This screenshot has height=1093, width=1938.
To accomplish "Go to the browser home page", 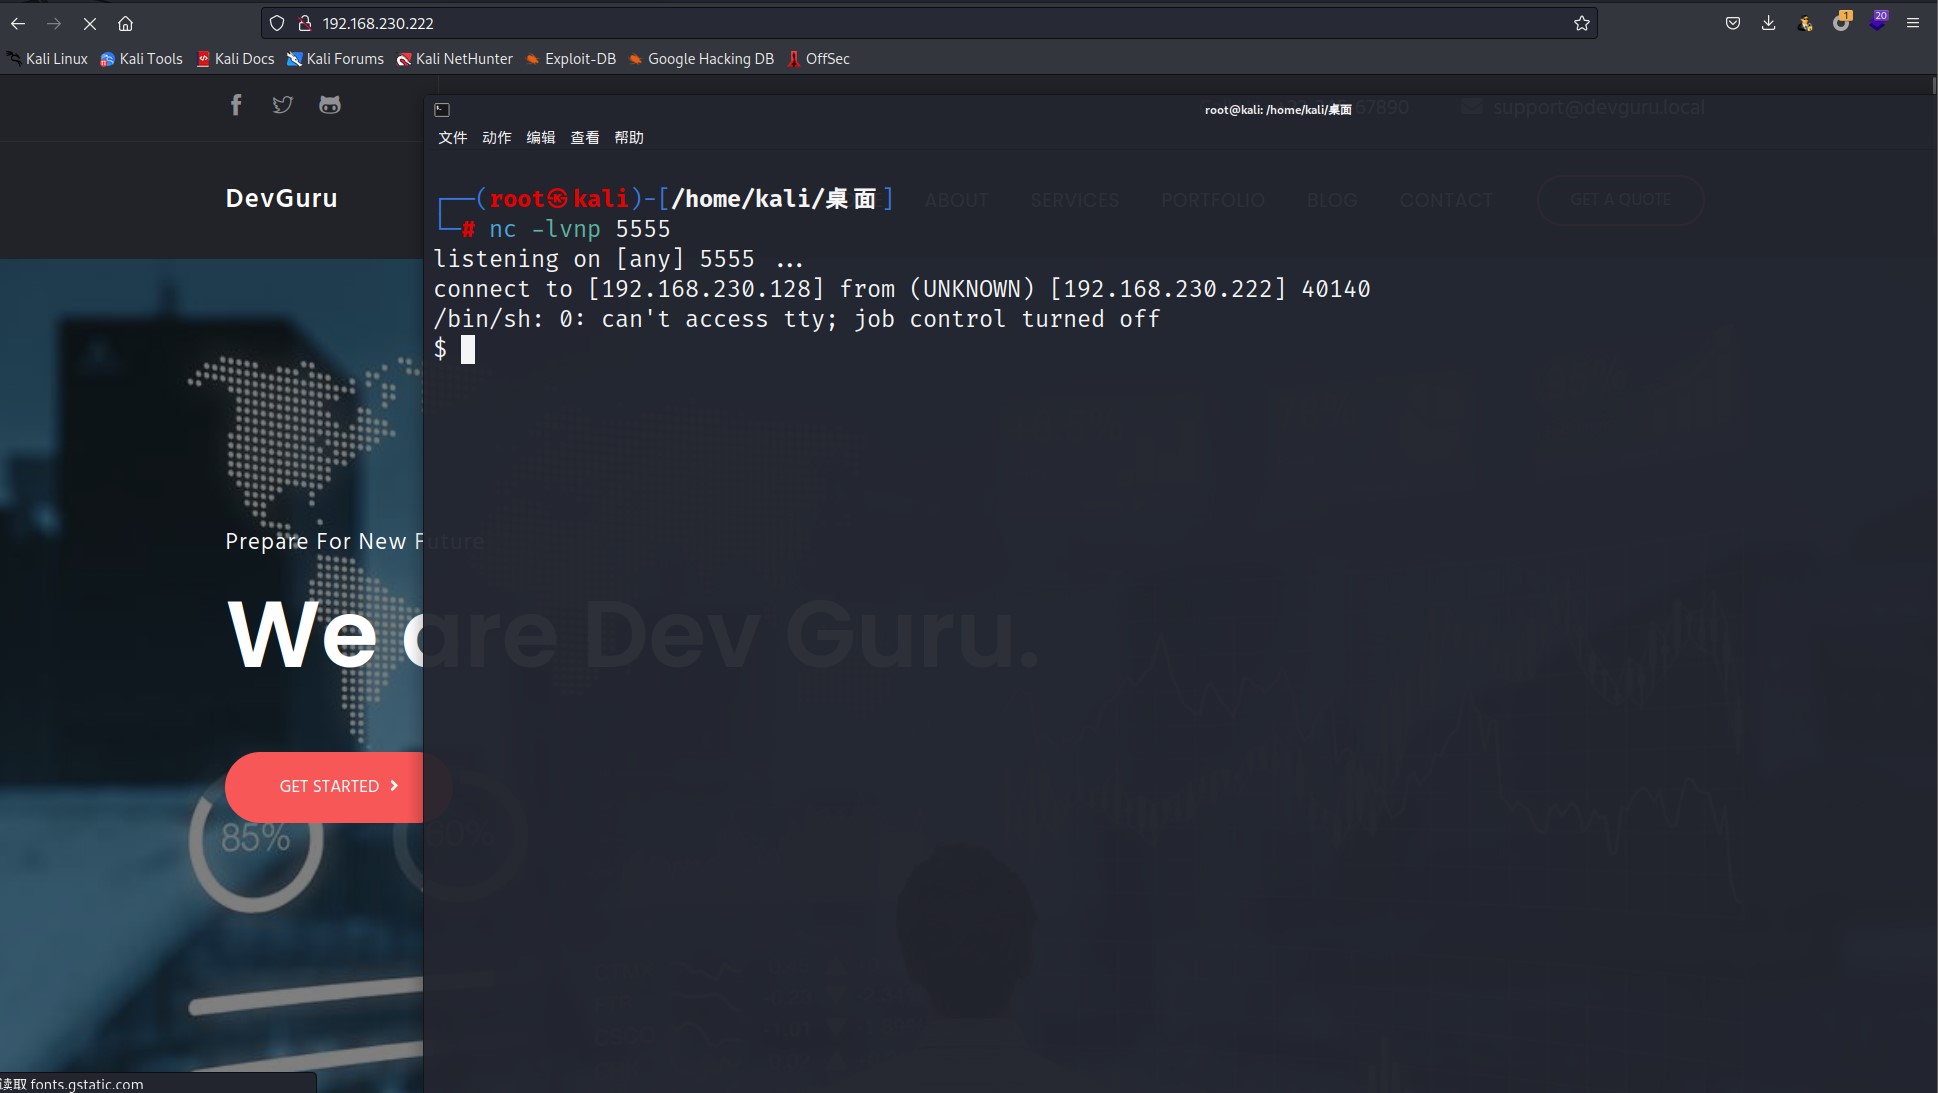I will click(x=125, y=23).
